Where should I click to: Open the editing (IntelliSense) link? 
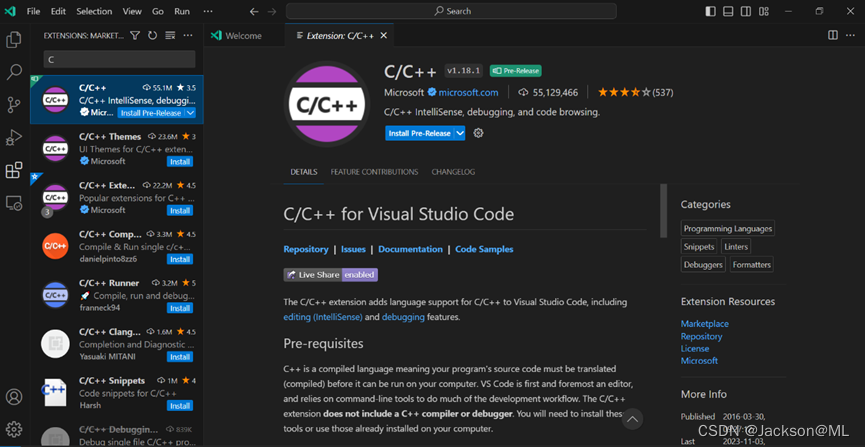click(323, 317)
